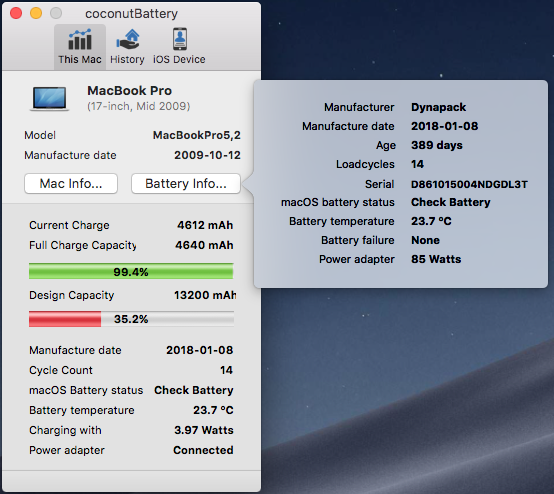554x494 pixels.
Task: Click the 3.97 Watts charging value
Action: click(x=204, y=430)
